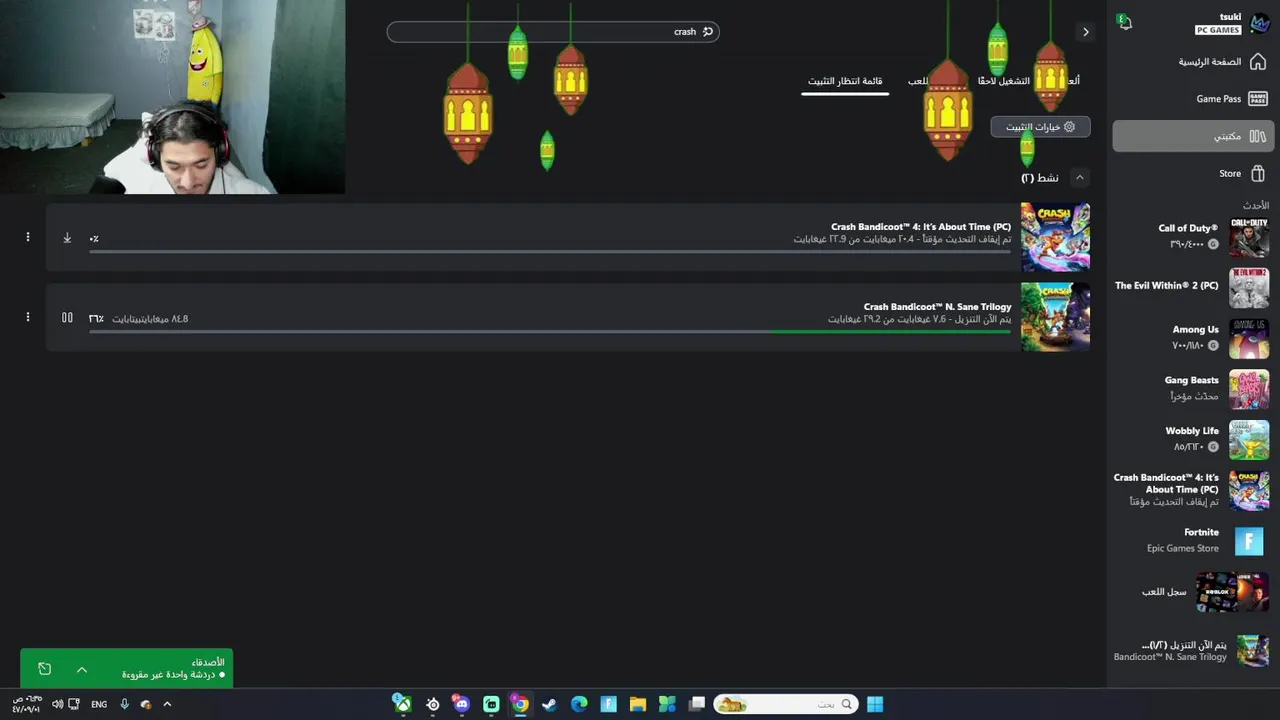Open Crash Bandicoot 4 in the sidebar recent list
The height and width of the screenshot is (720, 1280).
(1193, 490)
